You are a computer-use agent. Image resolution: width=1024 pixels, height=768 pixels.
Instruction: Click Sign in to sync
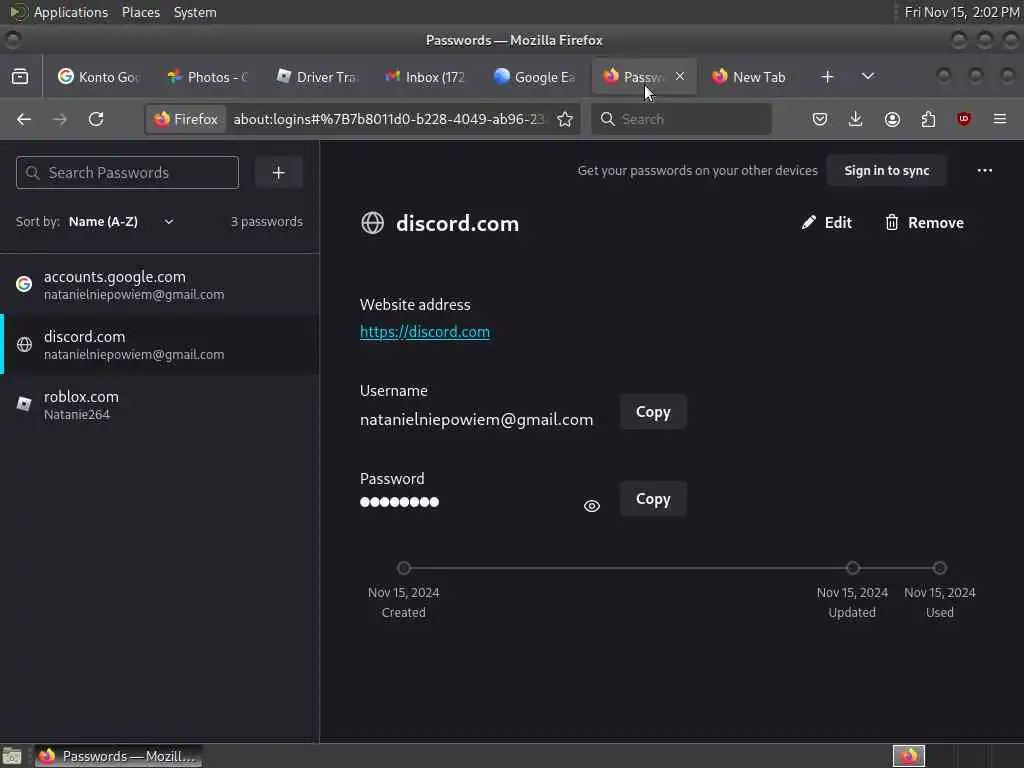coord(886,170)
